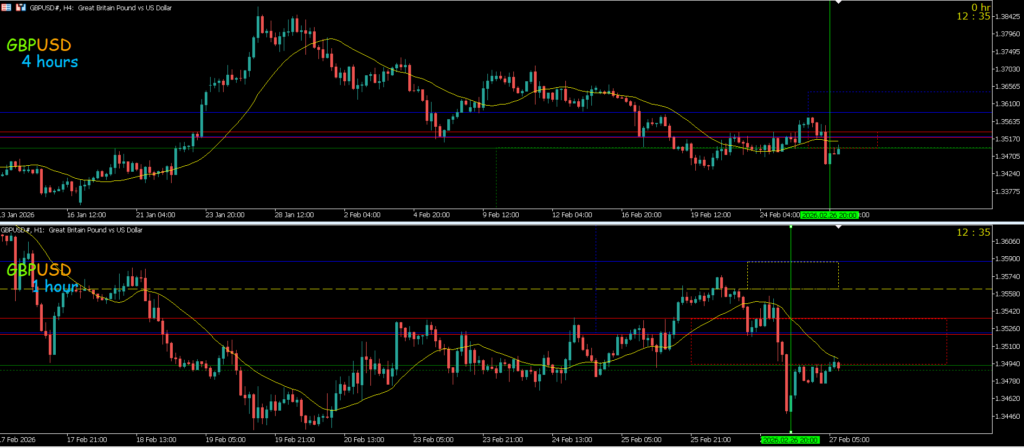Click the table-grid icon in H4 chart header
Screen dimensions: 1024x448
6,7
